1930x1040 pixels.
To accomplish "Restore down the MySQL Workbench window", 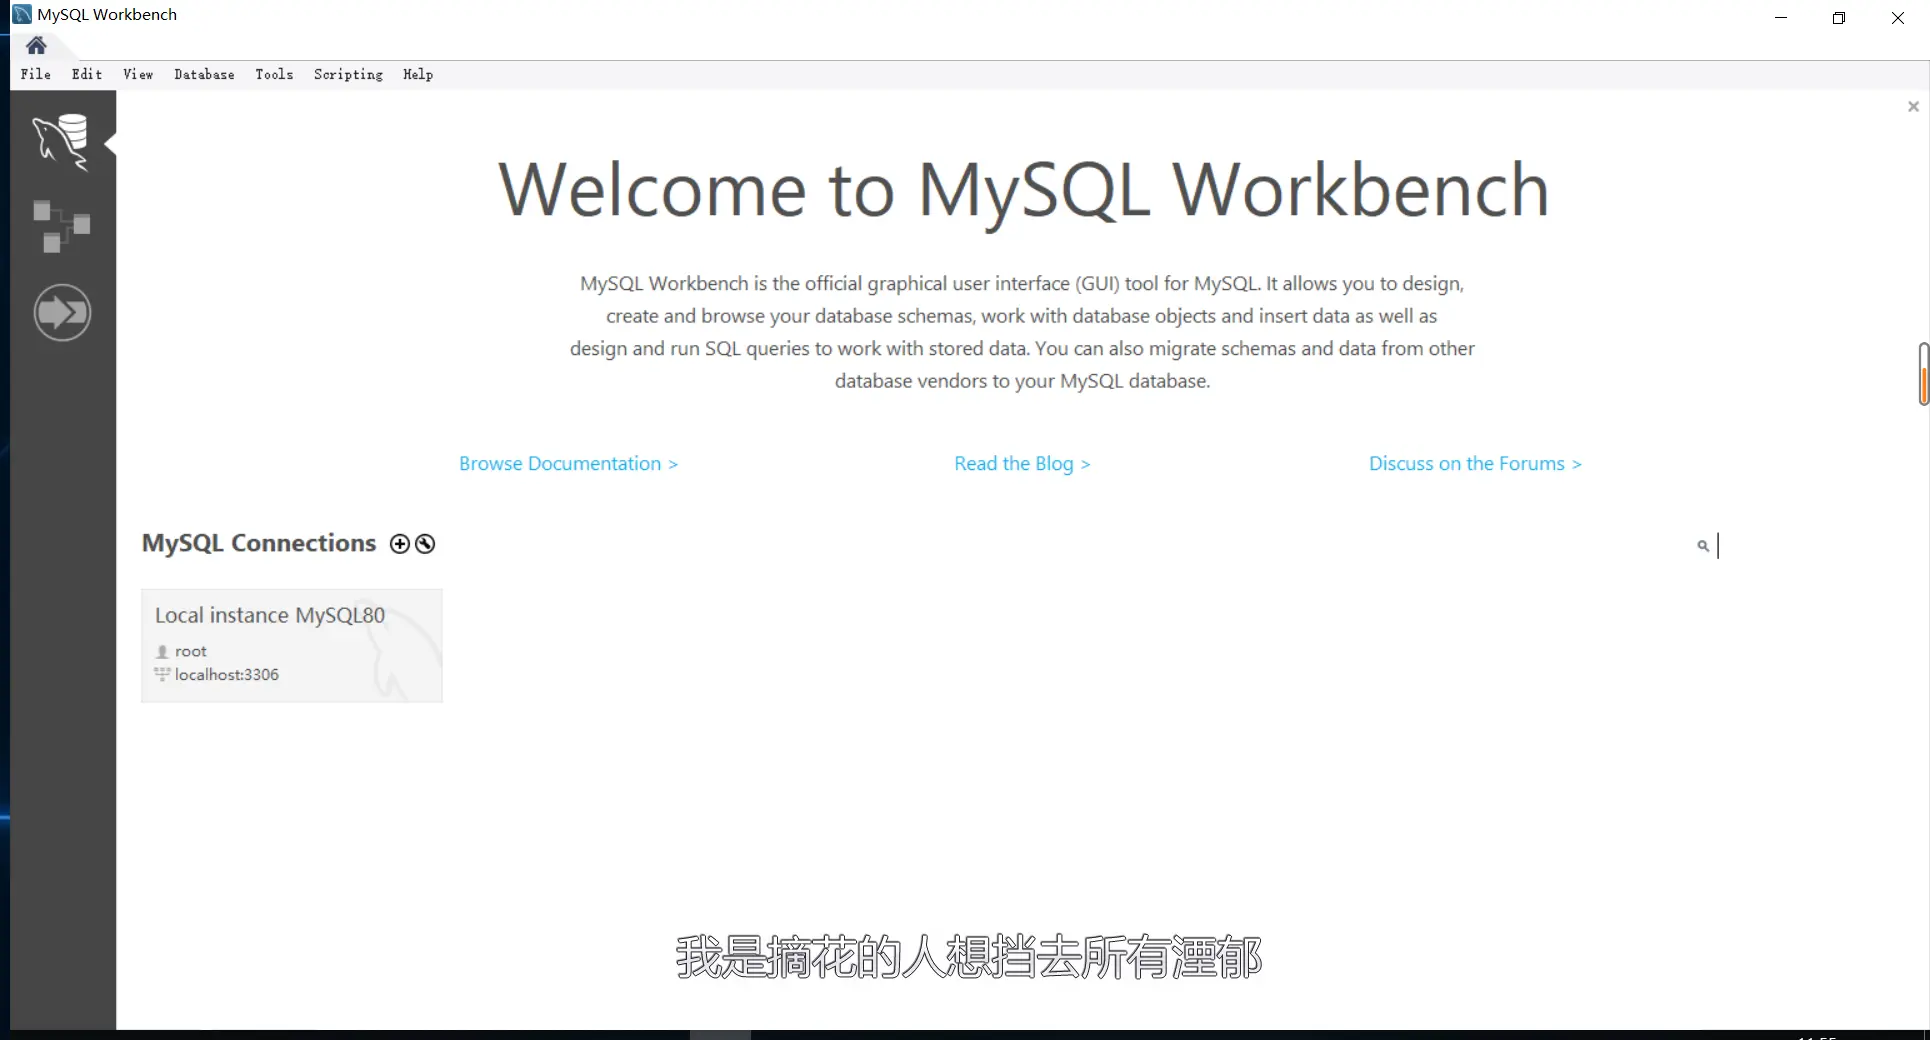I will pyautogui.click(x=1839, y=17).
